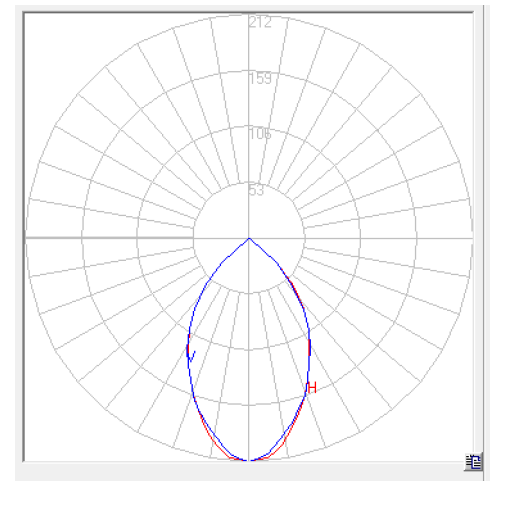This screenshot has height=506, width=515.
Task: Click the red H curve label
Action: click(x=312, y=388)
